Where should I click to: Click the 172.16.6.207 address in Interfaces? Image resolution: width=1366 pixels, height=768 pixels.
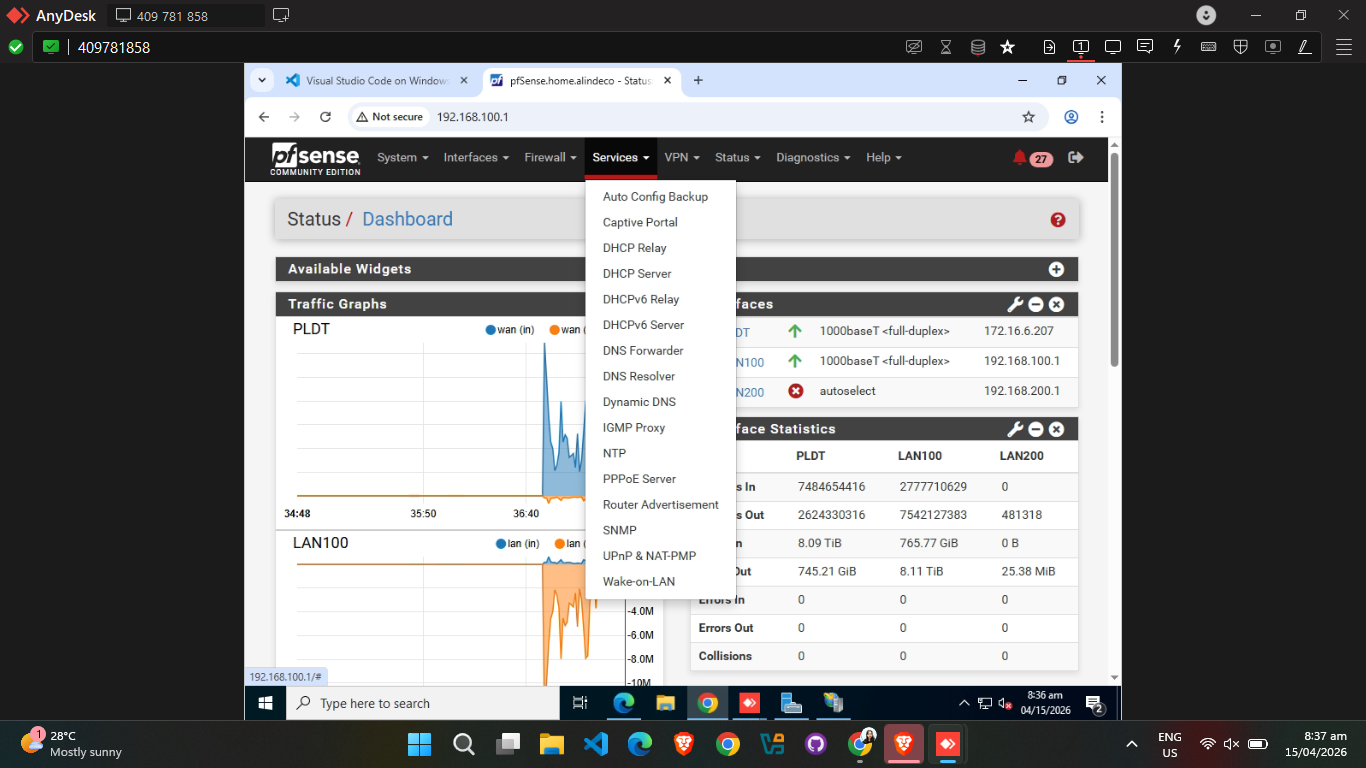[1018, 331]
